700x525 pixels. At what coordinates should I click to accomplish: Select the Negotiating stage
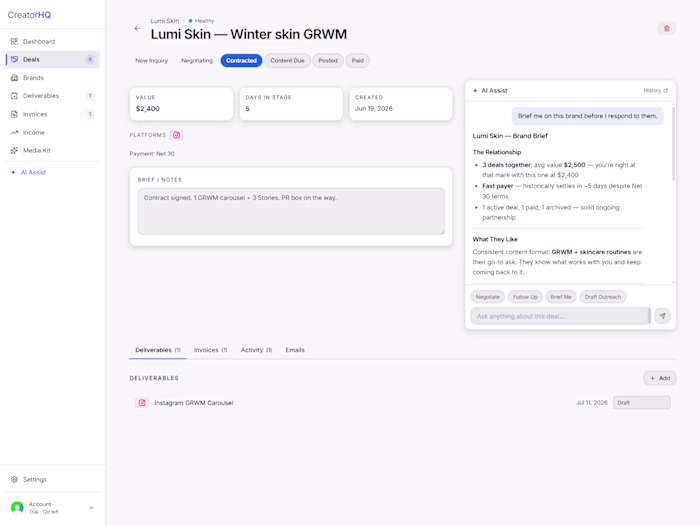(197, 61)
